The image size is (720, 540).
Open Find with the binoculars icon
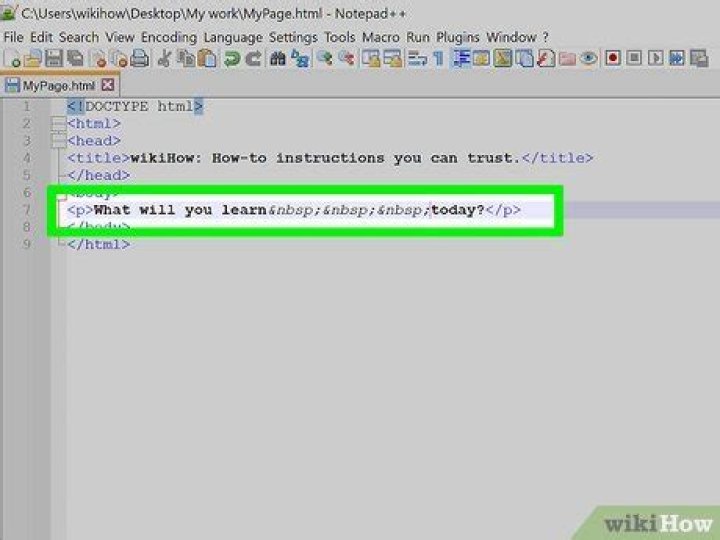pos(279,59)
